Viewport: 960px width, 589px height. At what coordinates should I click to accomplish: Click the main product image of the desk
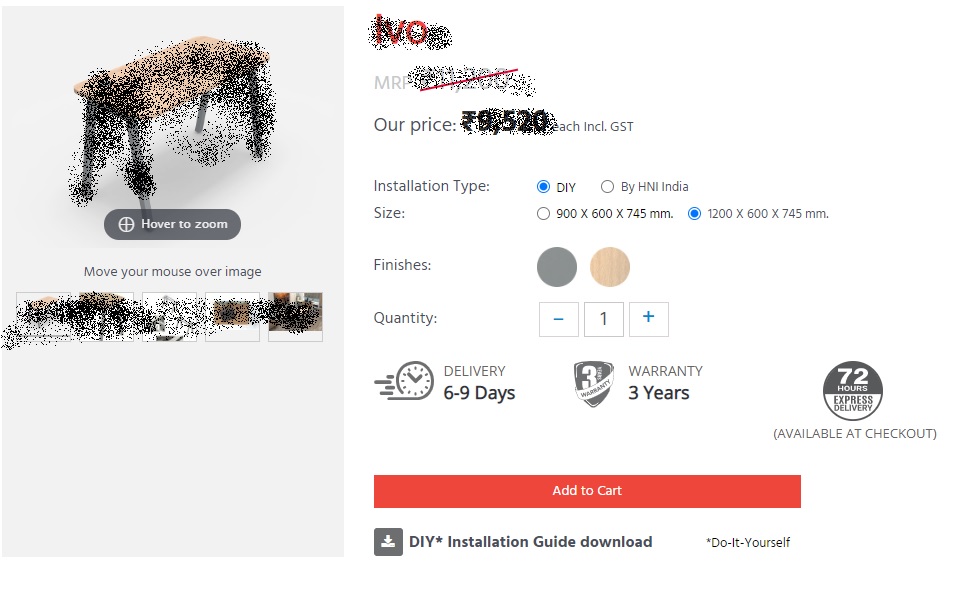[172, 120]
